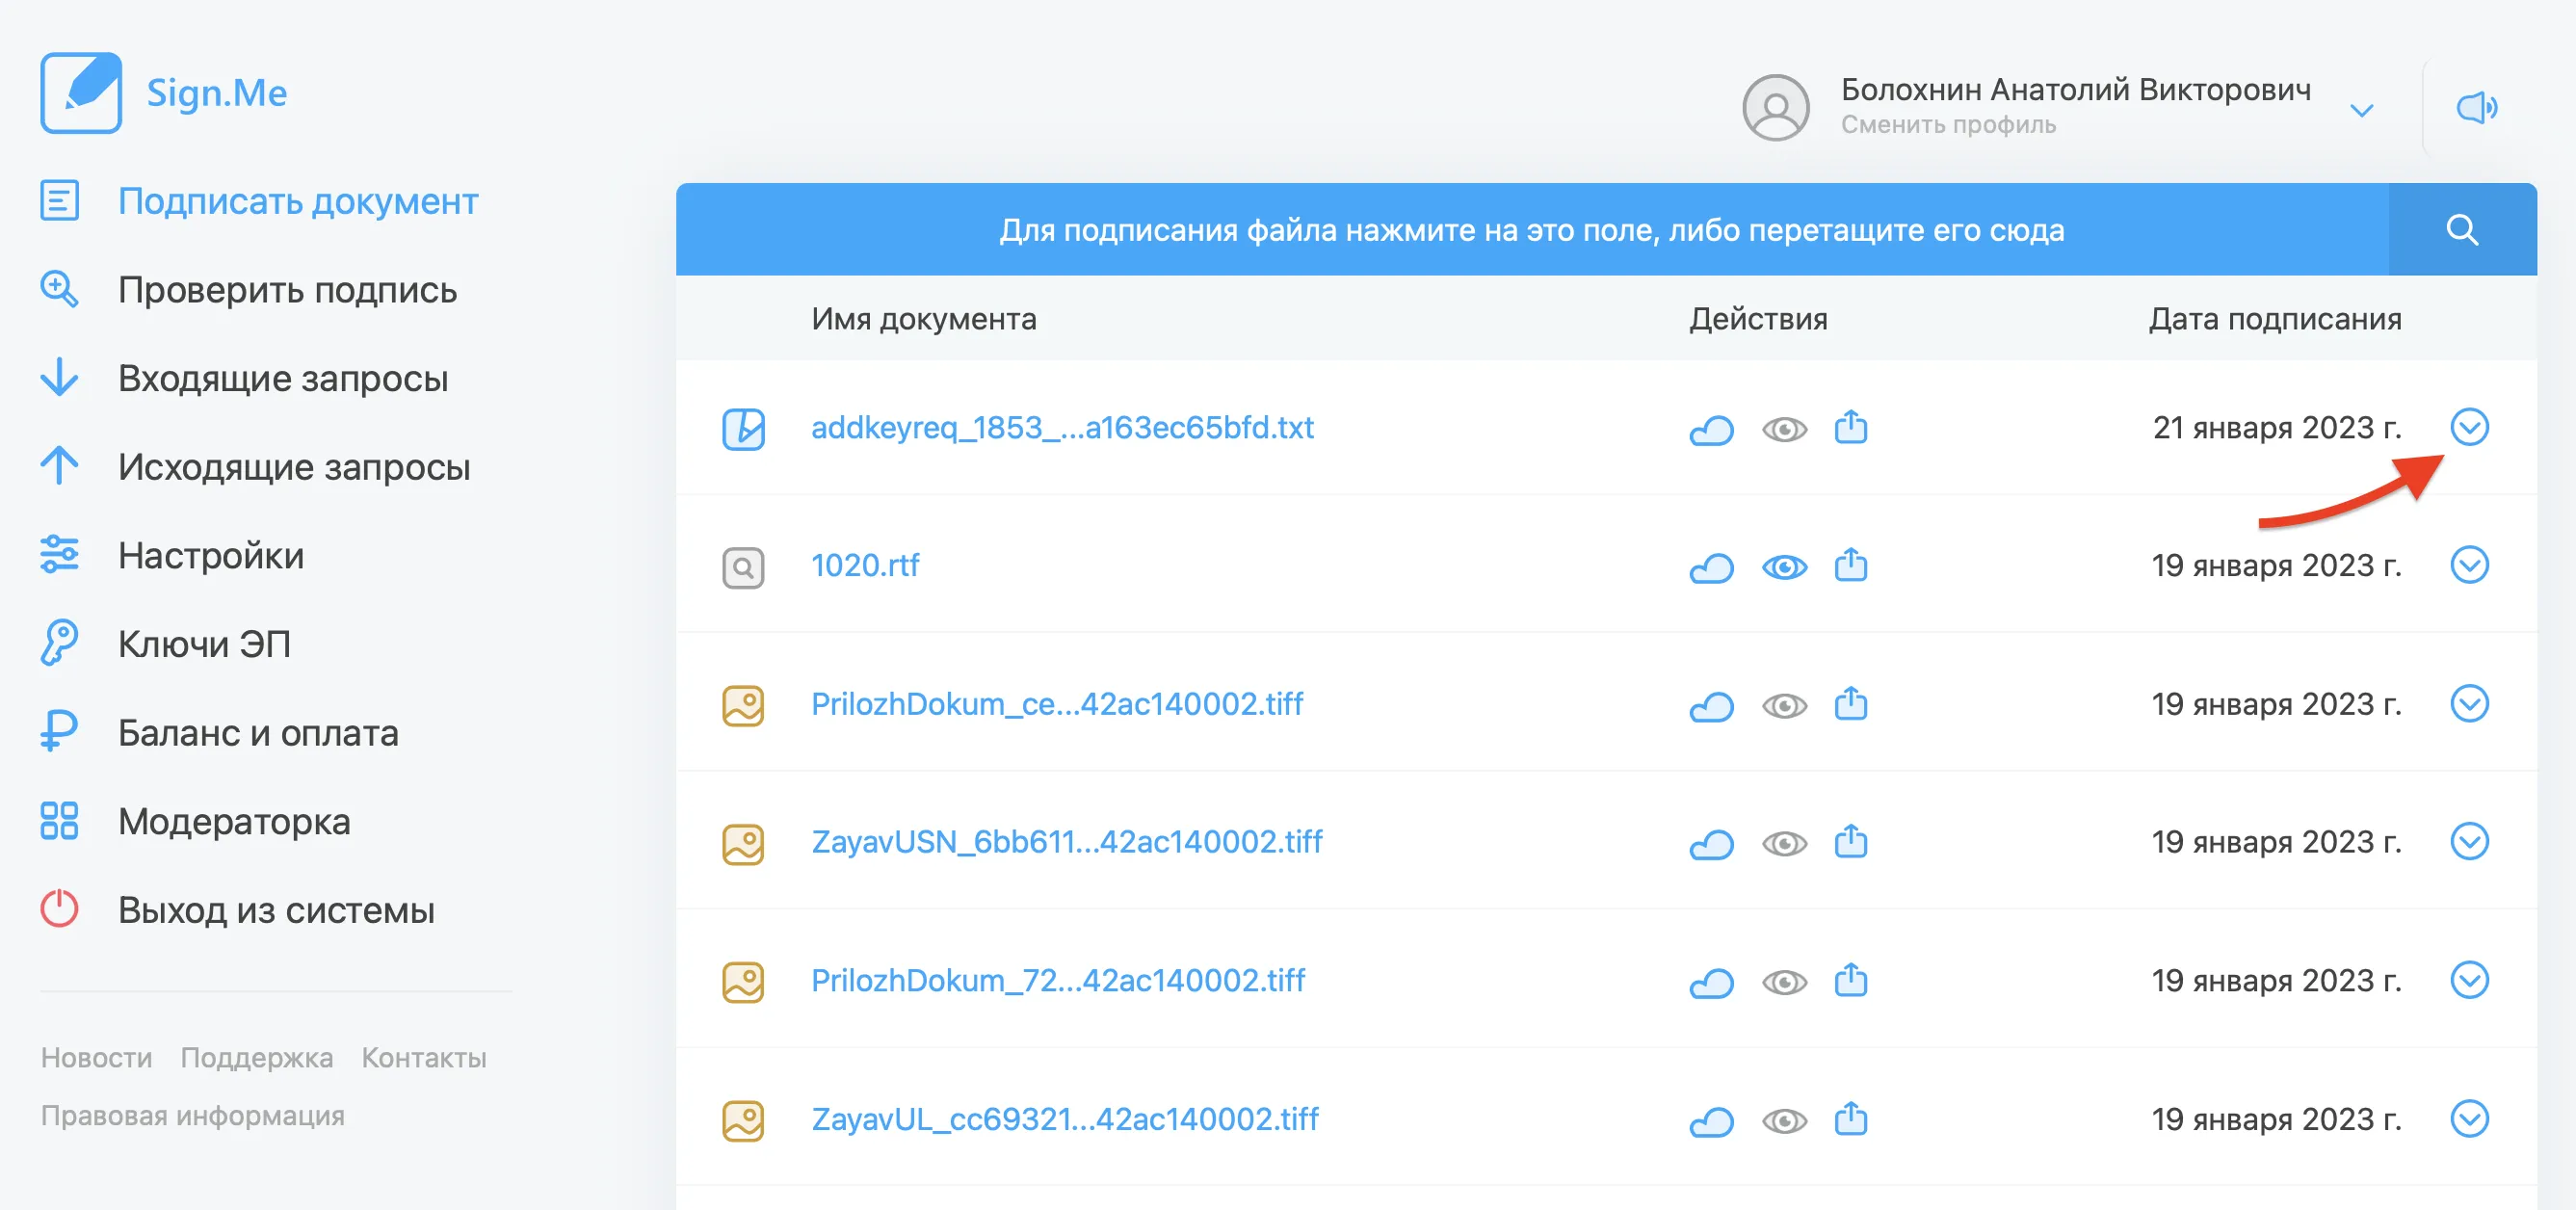Open Настройки section
The image size is (2576, 1210).
point(171,555)
